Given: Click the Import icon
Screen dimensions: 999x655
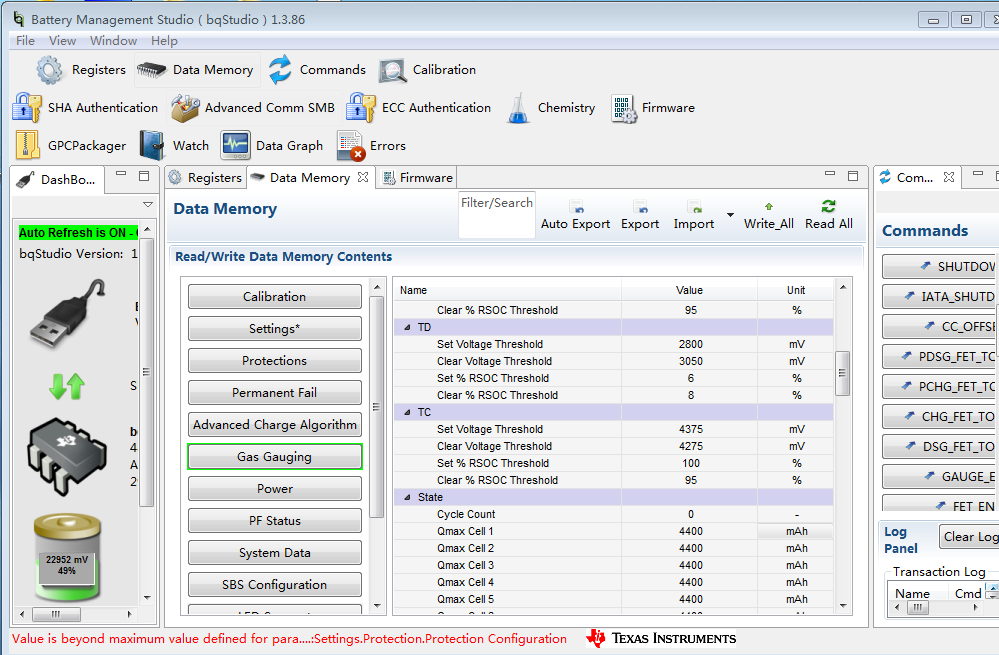Looking at the screenshot, I should click(694, 207).
